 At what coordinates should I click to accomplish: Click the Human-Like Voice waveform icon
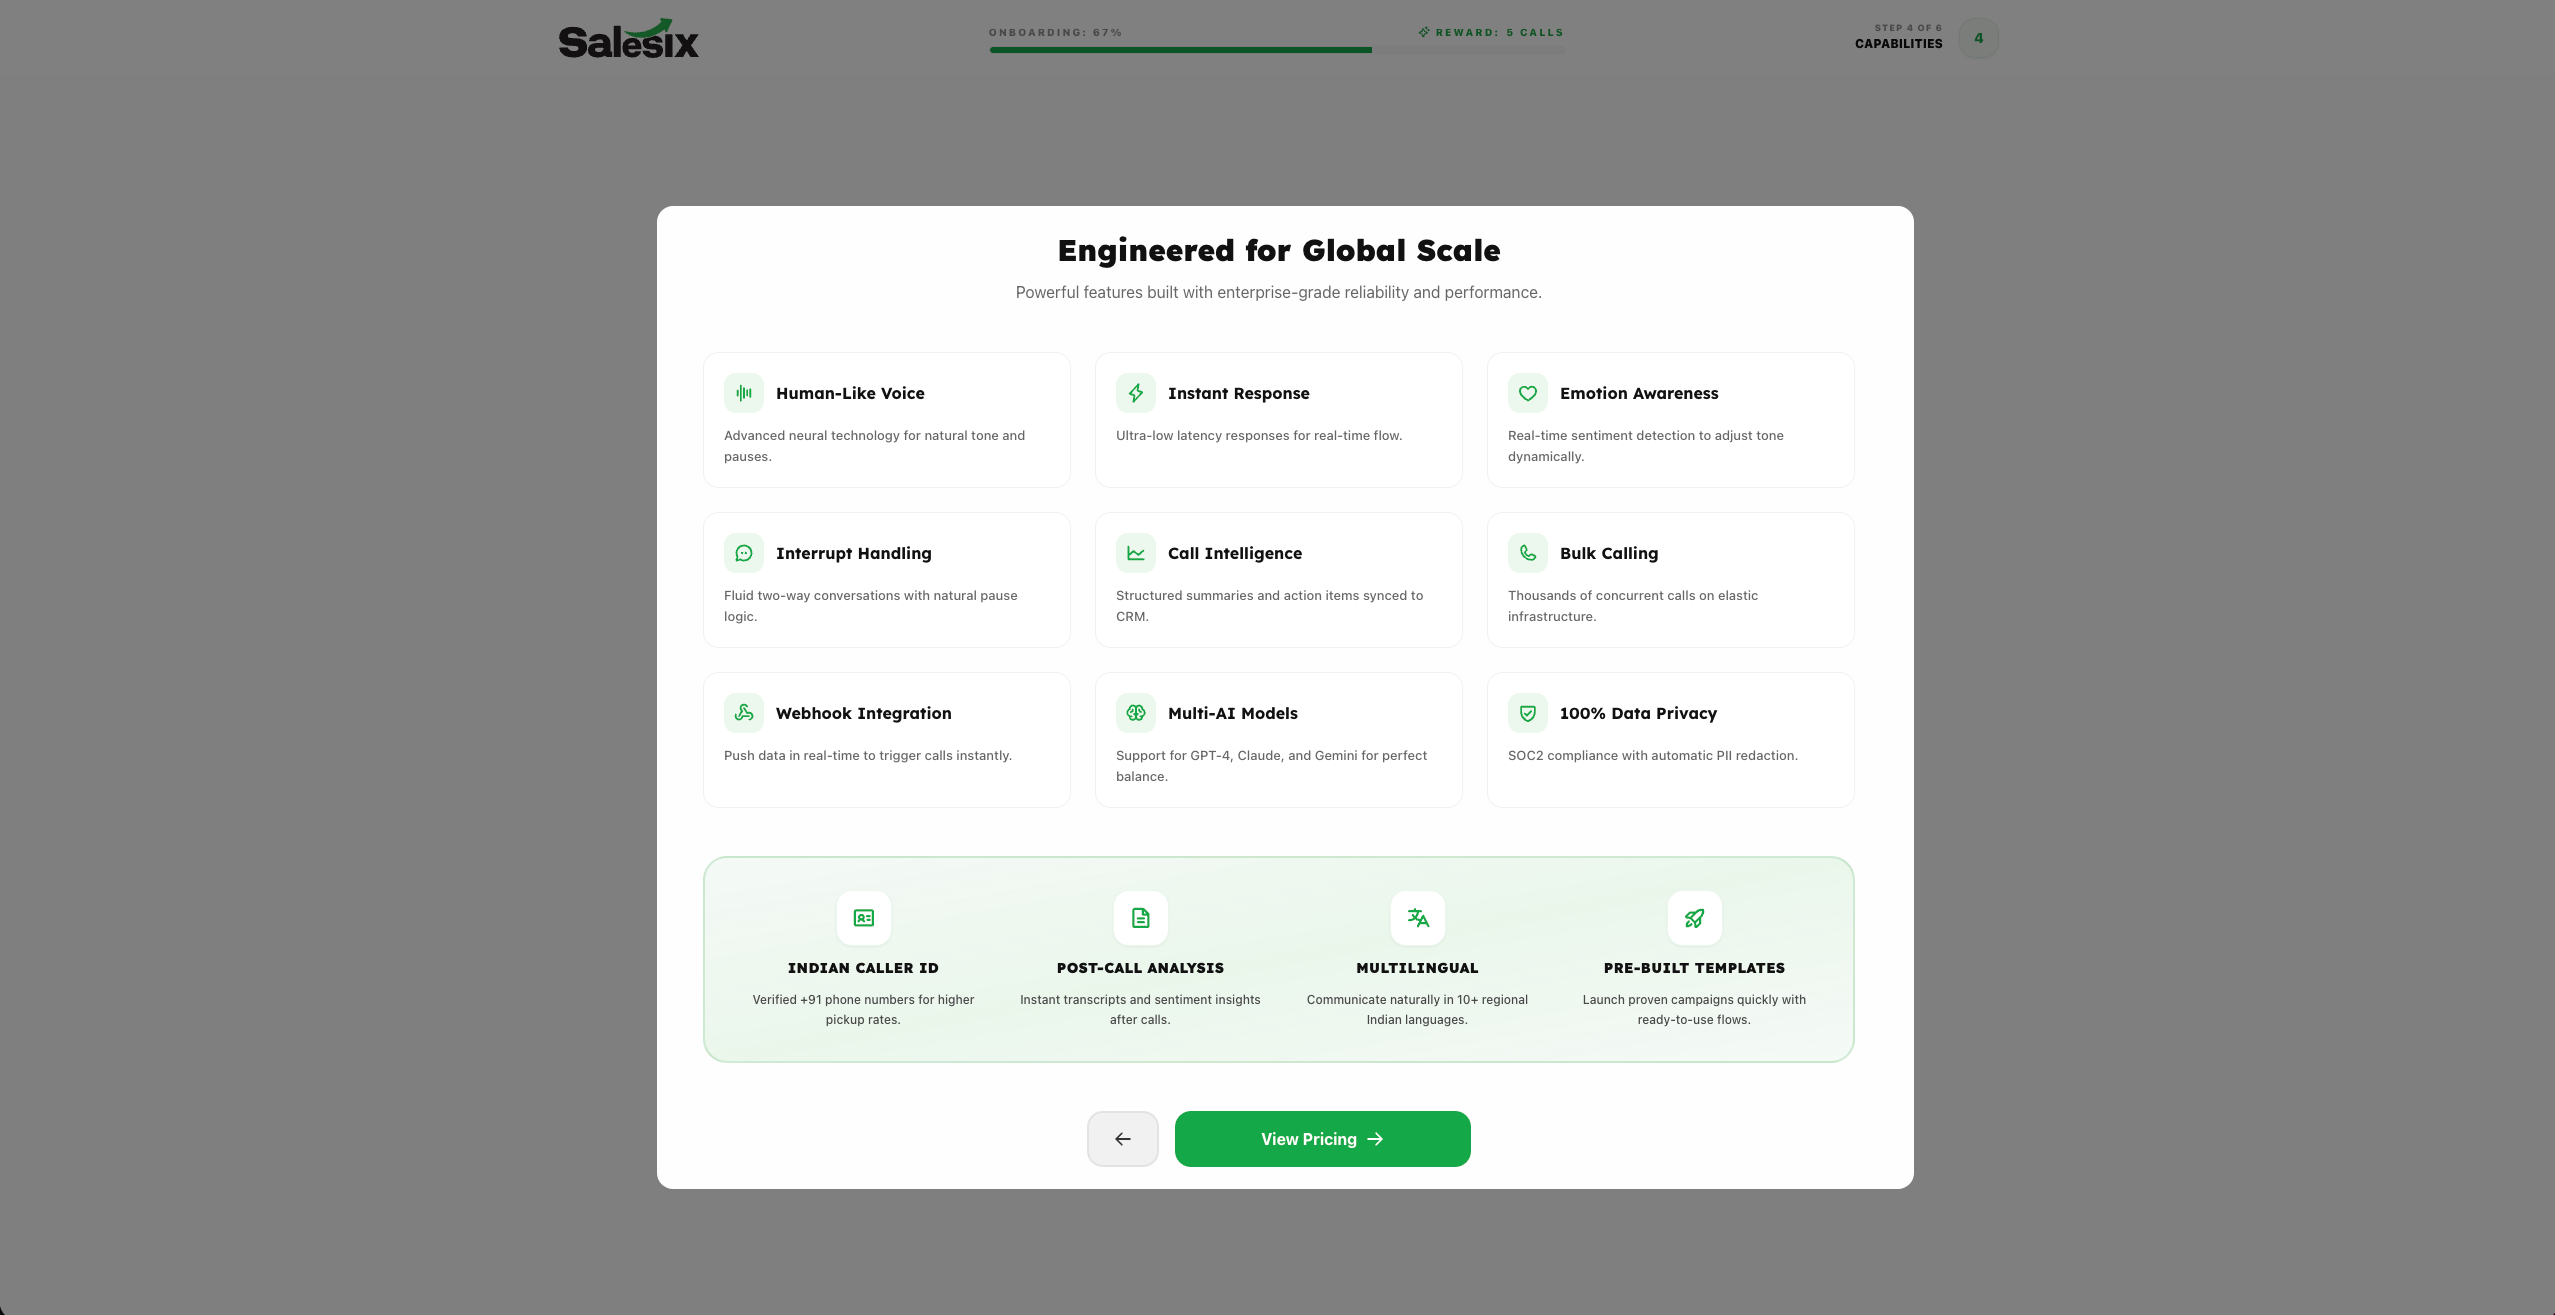click(743, 392)
